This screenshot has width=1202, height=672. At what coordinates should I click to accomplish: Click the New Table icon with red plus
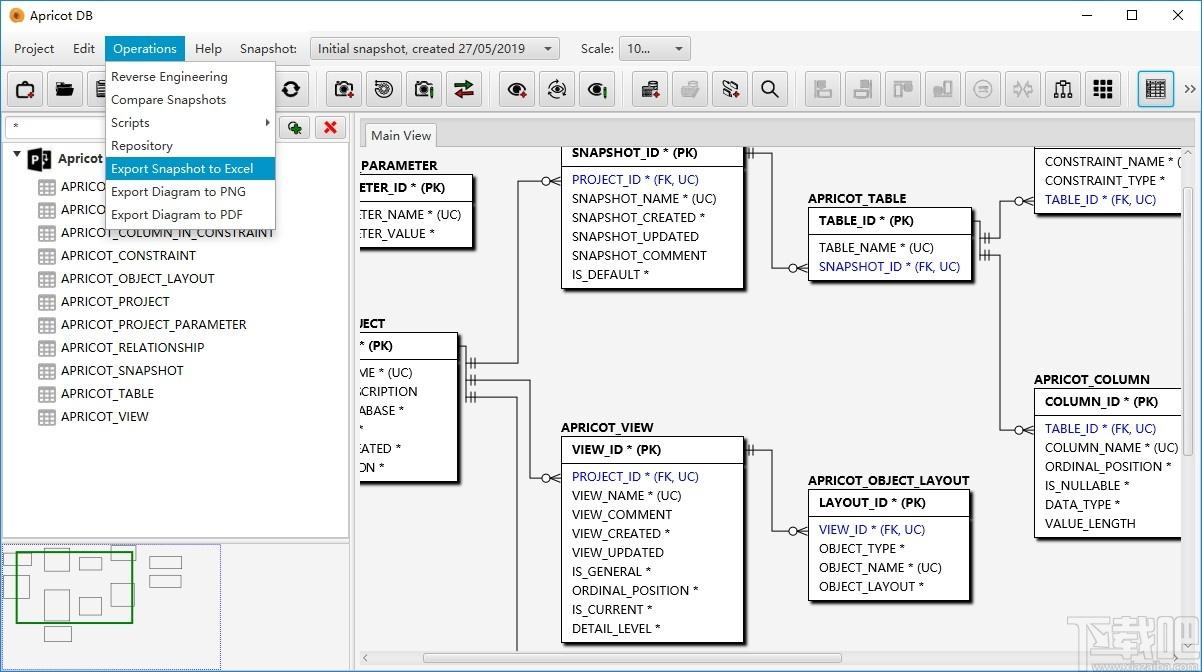(x=650, y=89)
